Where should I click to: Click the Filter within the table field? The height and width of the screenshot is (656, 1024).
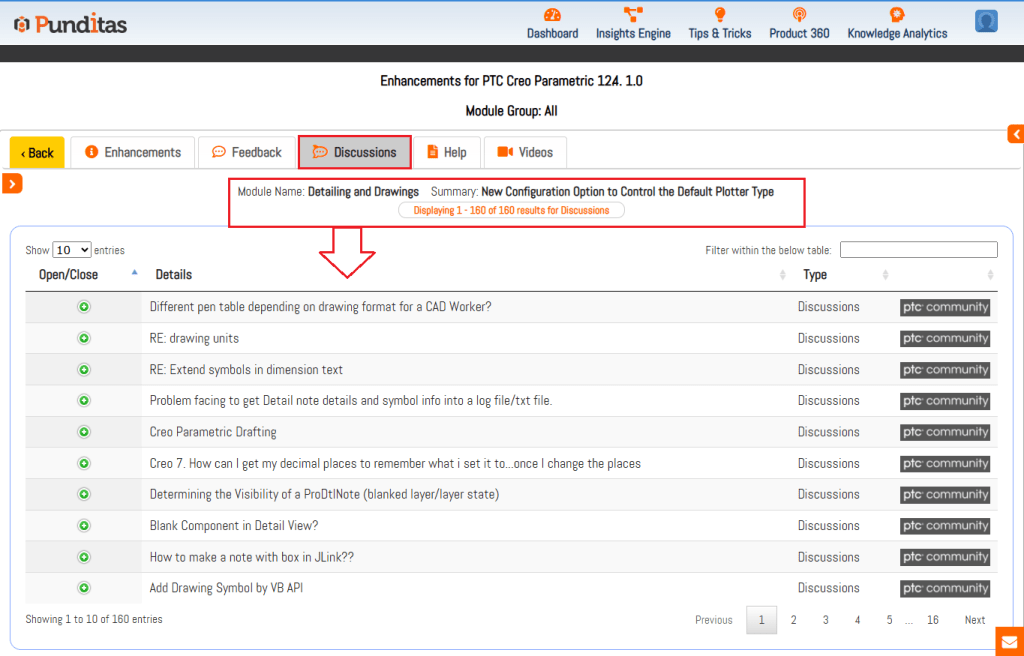click(918, 250)
